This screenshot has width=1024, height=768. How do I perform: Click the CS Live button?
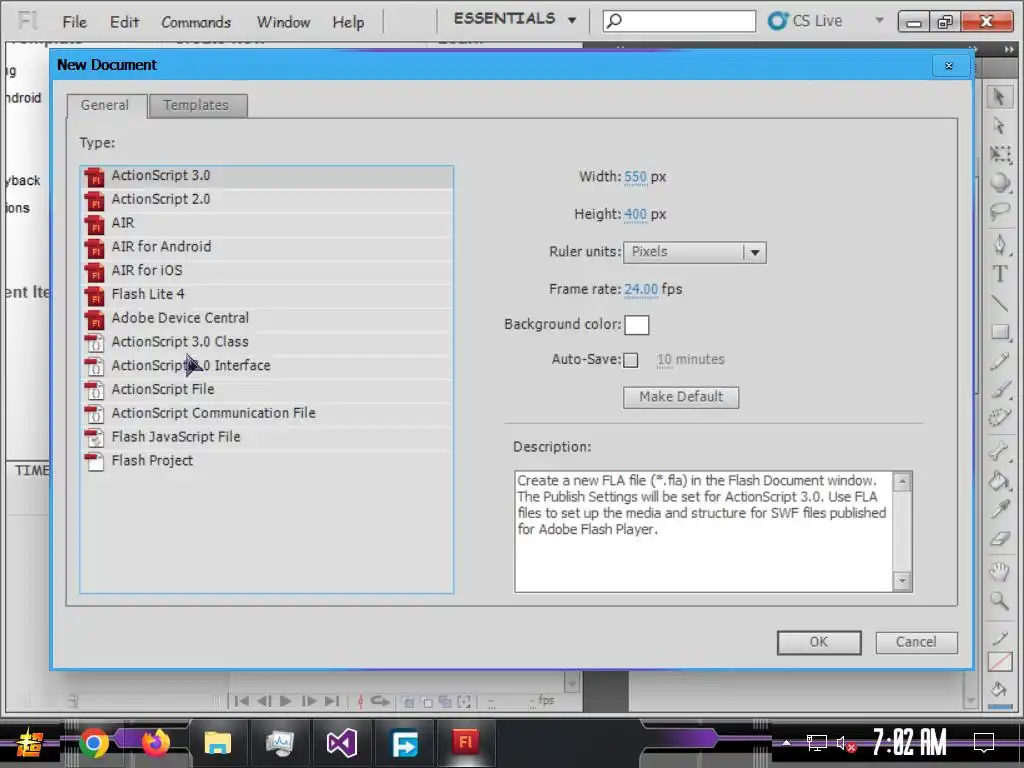tap(805, 20)
